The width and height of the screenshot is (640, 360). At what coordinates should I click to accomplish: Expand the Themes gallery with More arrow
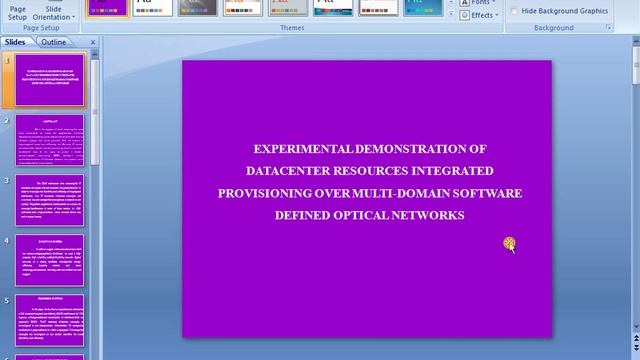[451, 13]
